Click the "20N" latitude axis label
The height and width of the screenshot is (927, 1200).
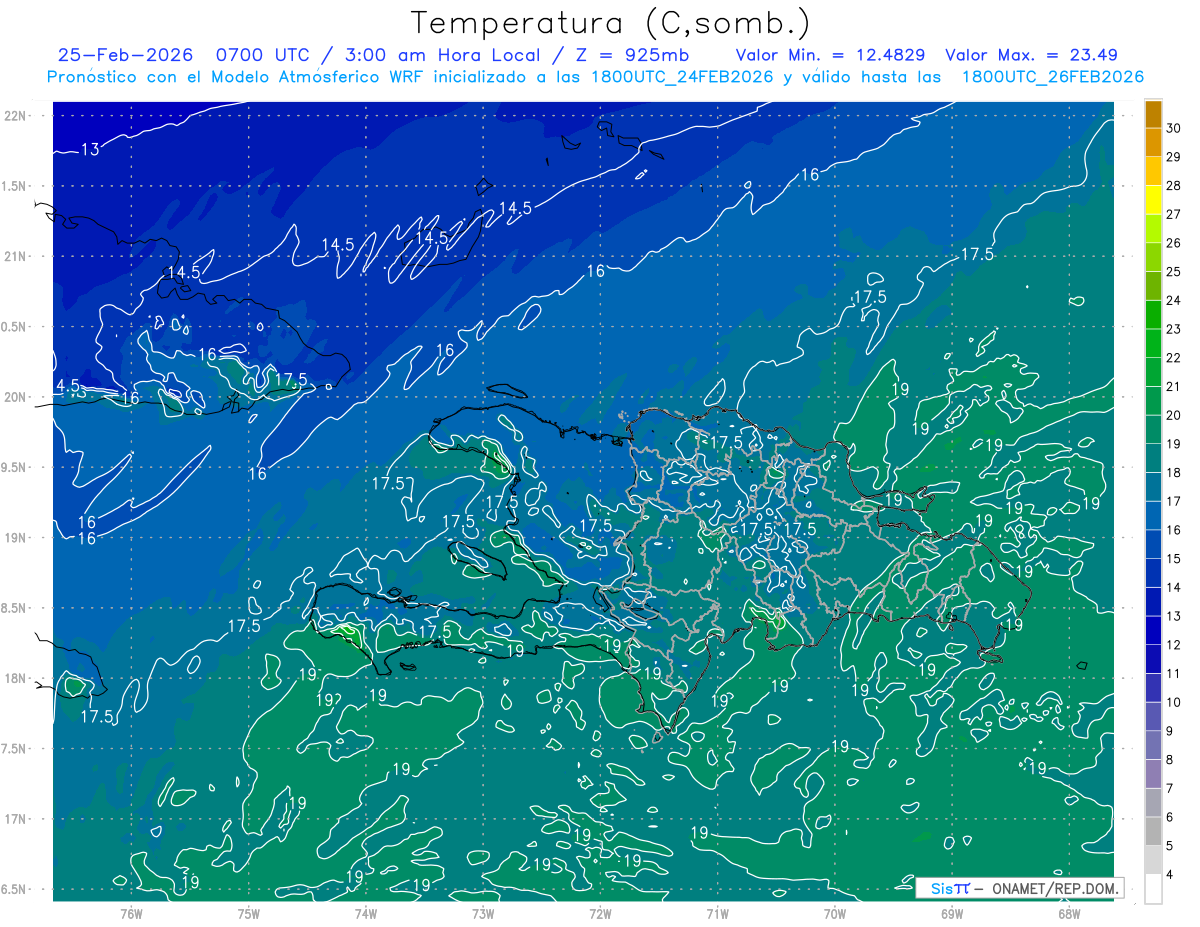pos(16,397)
